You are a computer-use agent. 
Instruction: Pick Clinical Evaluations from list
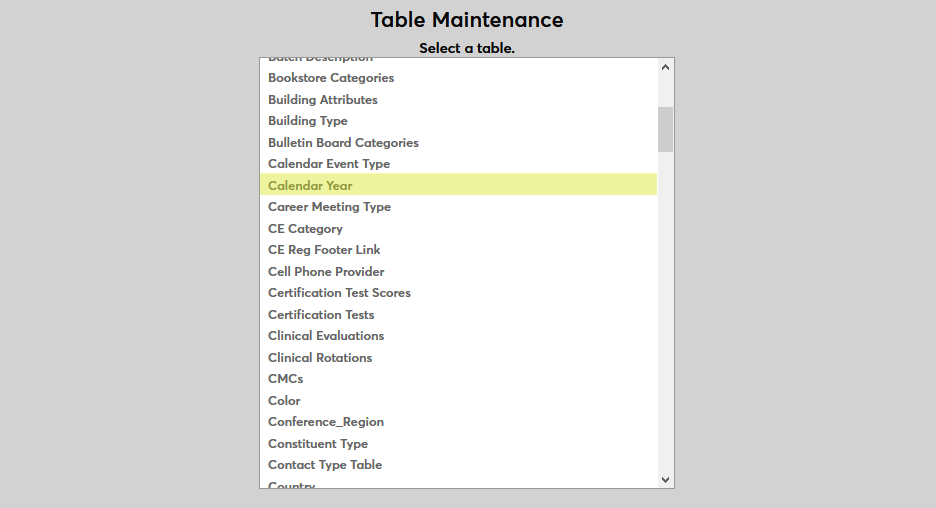pyautogui.click(x=326, y=336)
